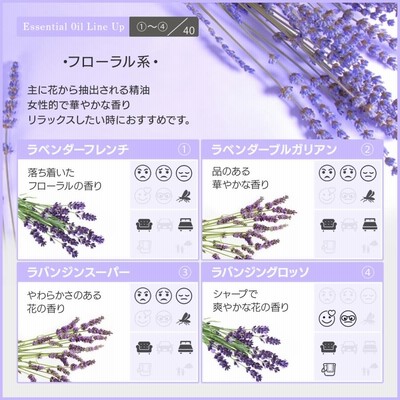Click the ラバンジングロッソ title bar
The width and height of the screenshot is (400, 400).
coord(292,273)
